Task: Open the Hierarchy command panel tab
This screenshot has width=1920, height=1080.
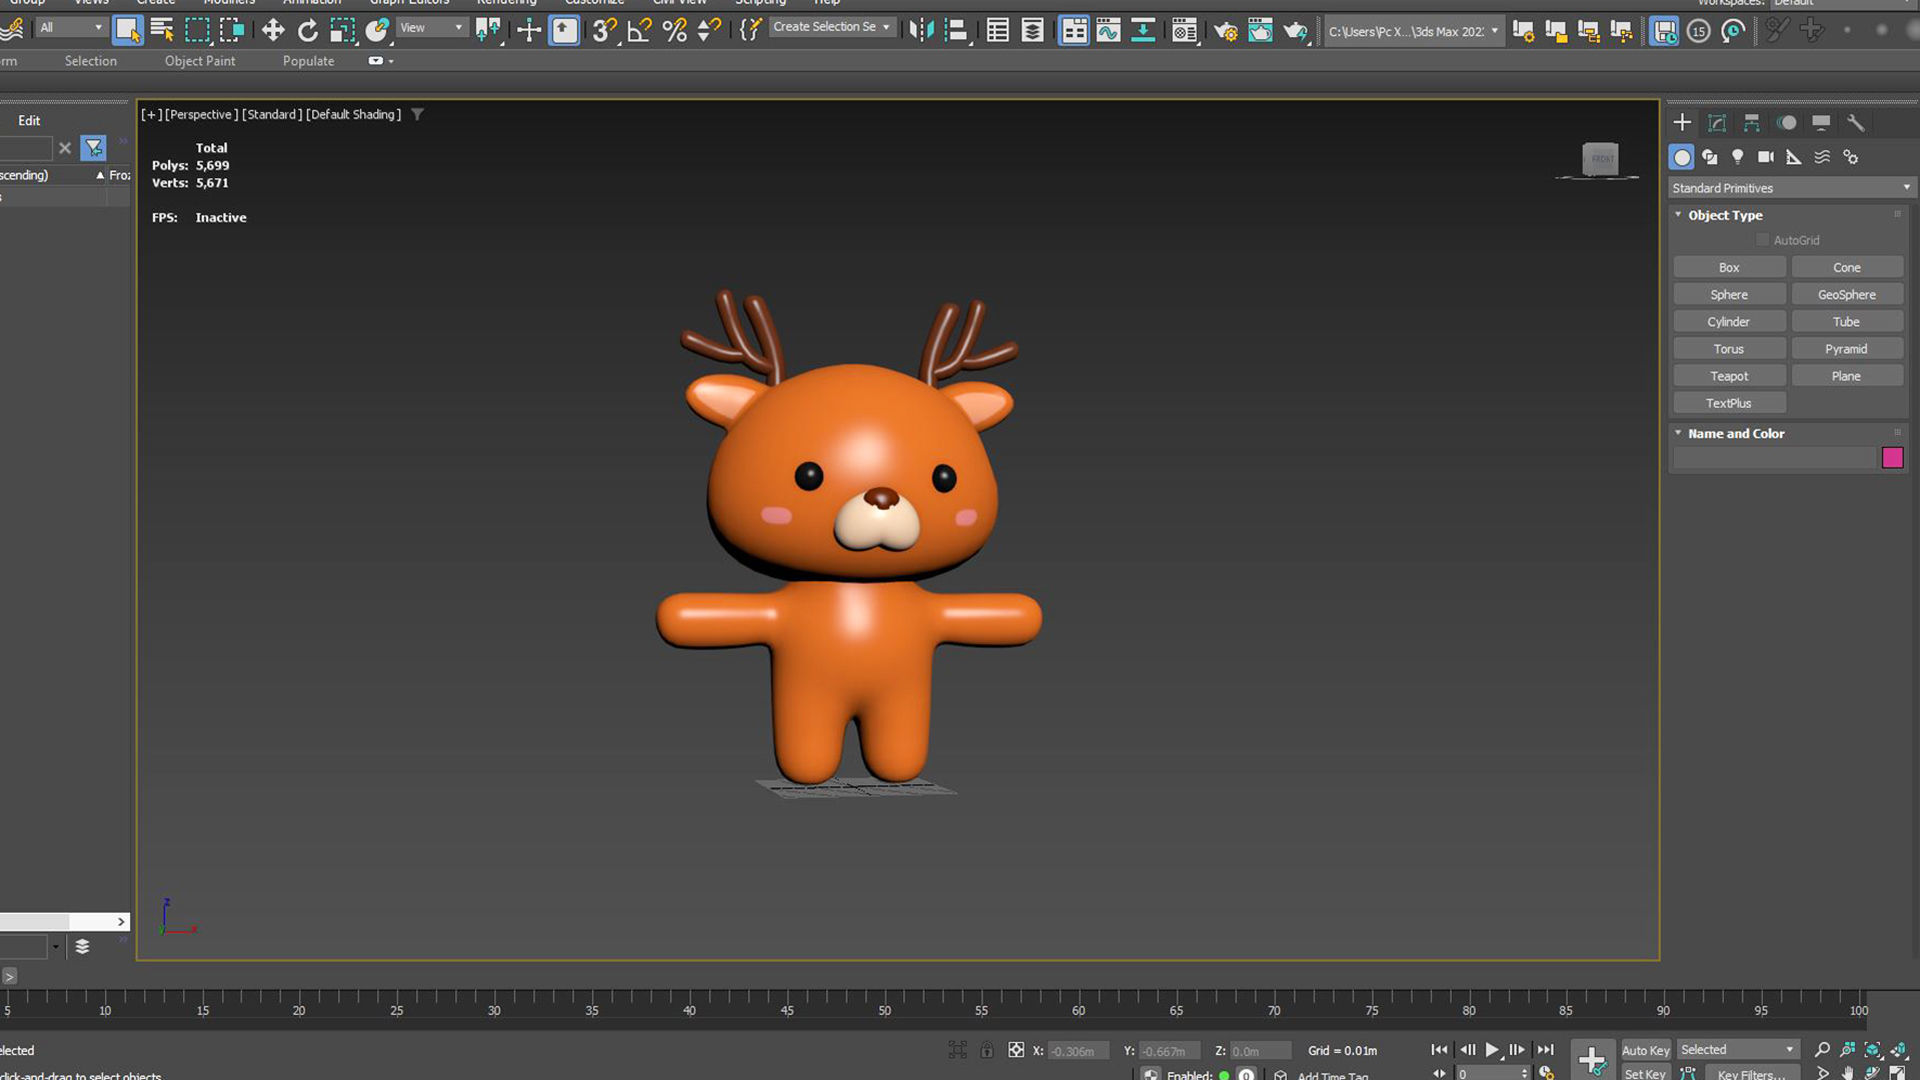Action: click(1752, 123)
